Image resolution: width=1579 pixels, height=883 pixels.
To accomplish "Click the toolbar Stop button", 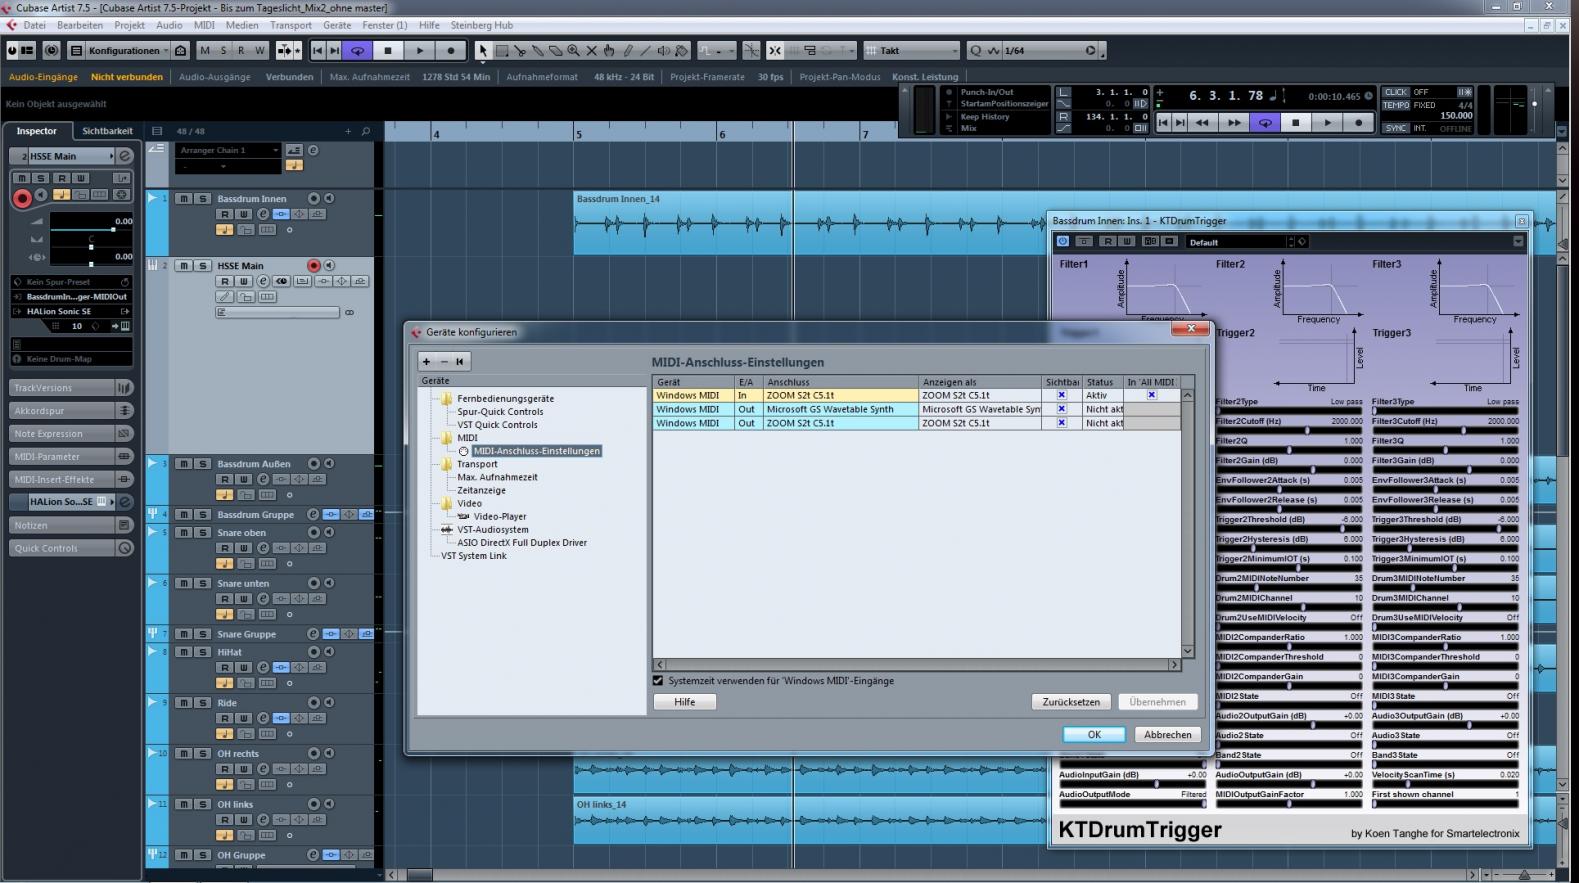I will pyautogui.click(x=388, y=51).
